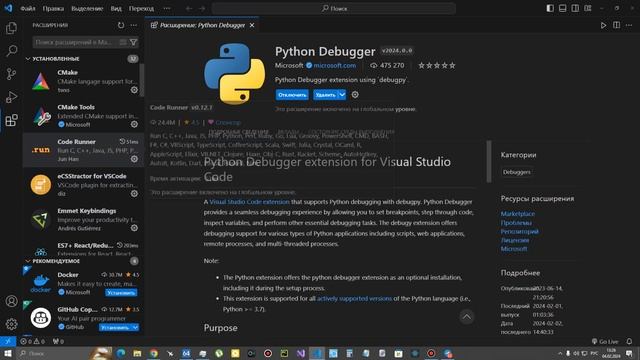Close the Python Debugger extension tab
Image resolution: width=640 pixels, height=360 pixels.
pos(252,25)
